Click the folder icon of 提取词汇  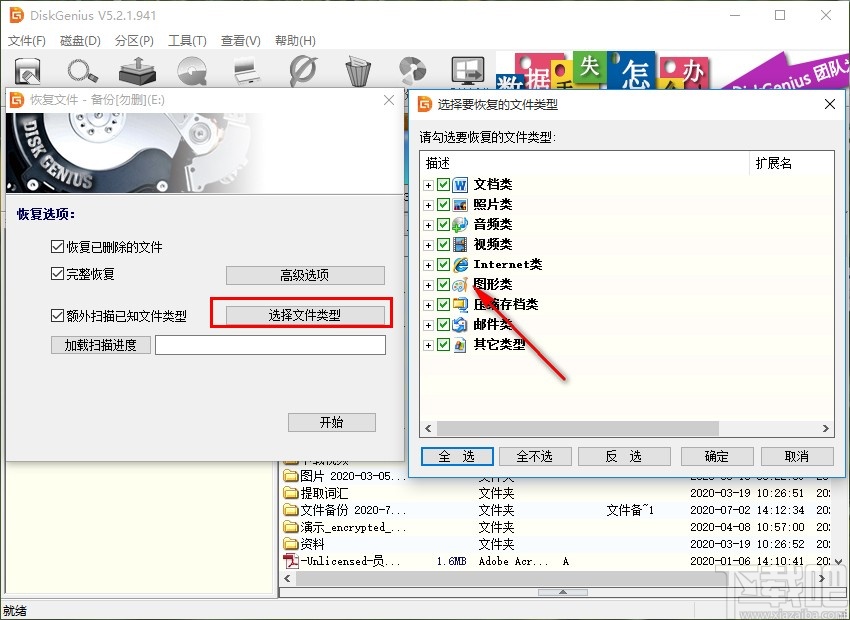tap(291, 493)
